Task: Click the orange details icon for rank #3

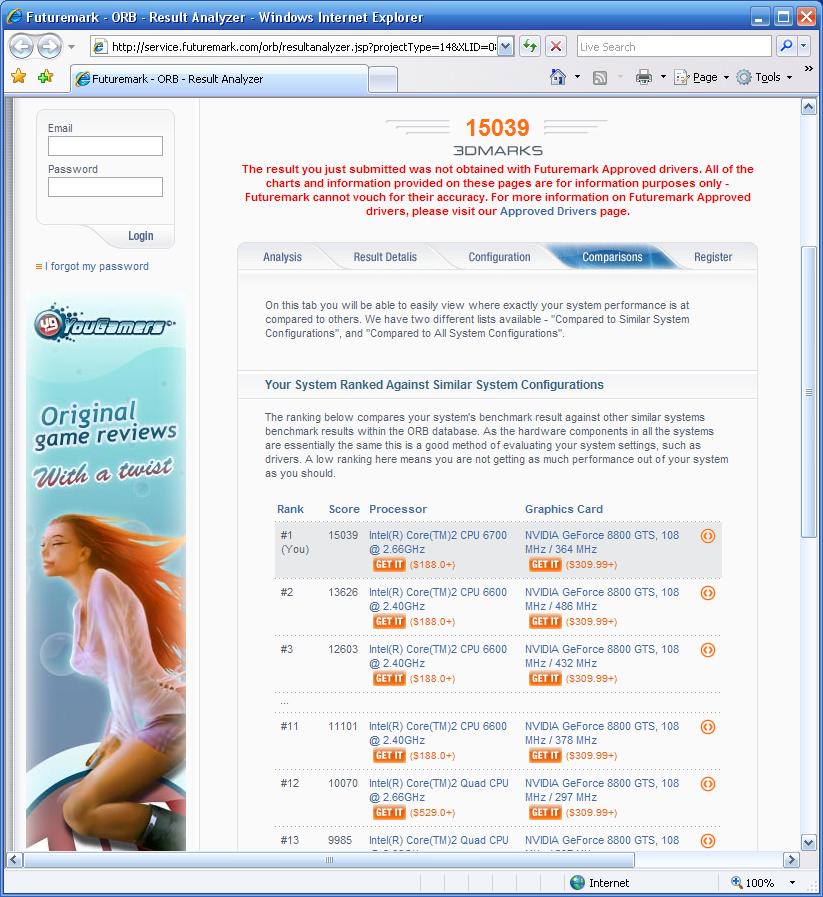Action: [x=707, y=650]
